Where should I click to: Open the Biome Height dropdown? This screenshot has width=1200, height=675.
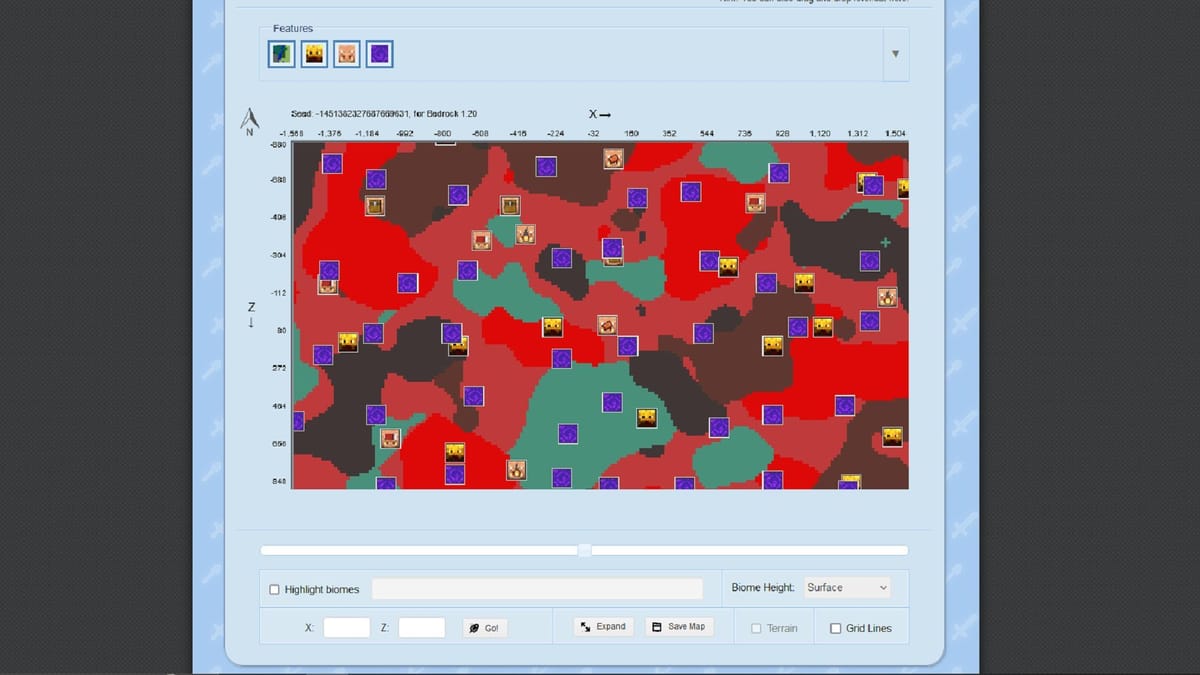[x=846, y=587]
